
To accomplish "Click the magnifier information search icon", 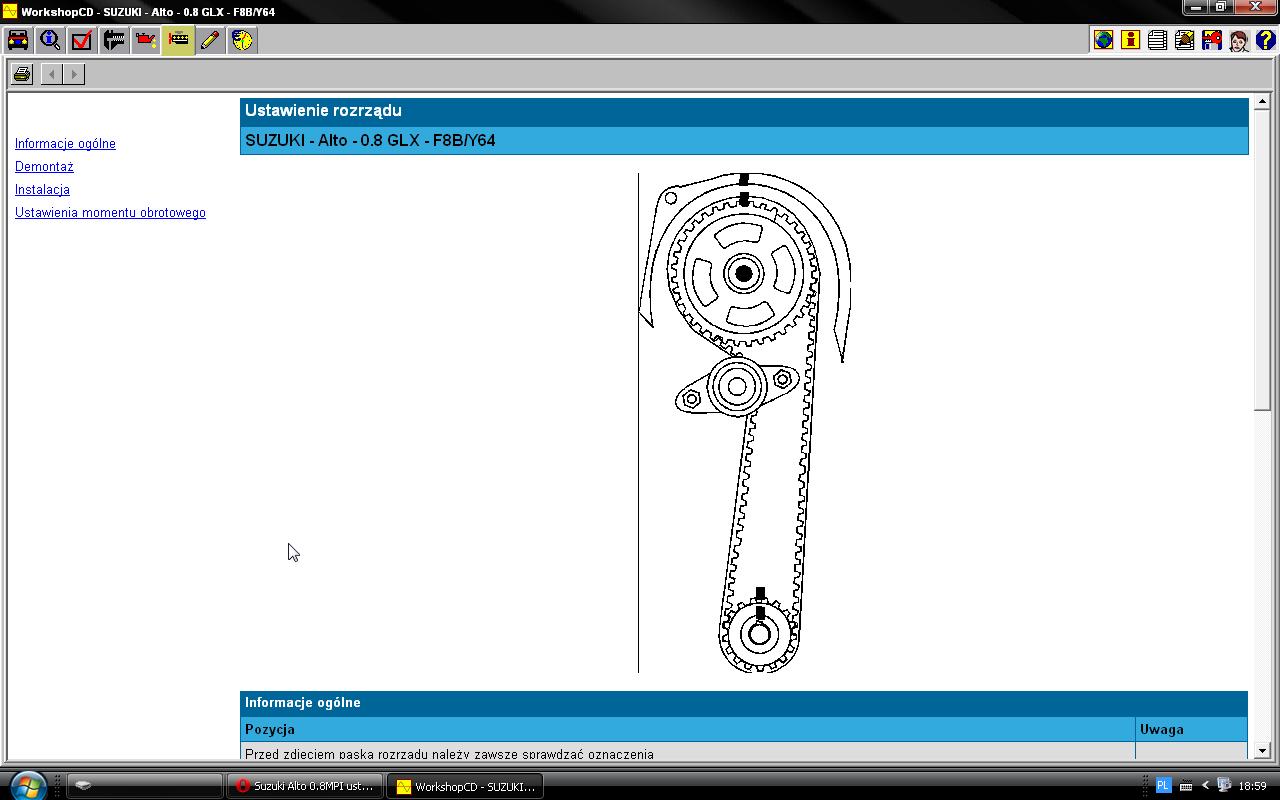I will pos(50,40).
